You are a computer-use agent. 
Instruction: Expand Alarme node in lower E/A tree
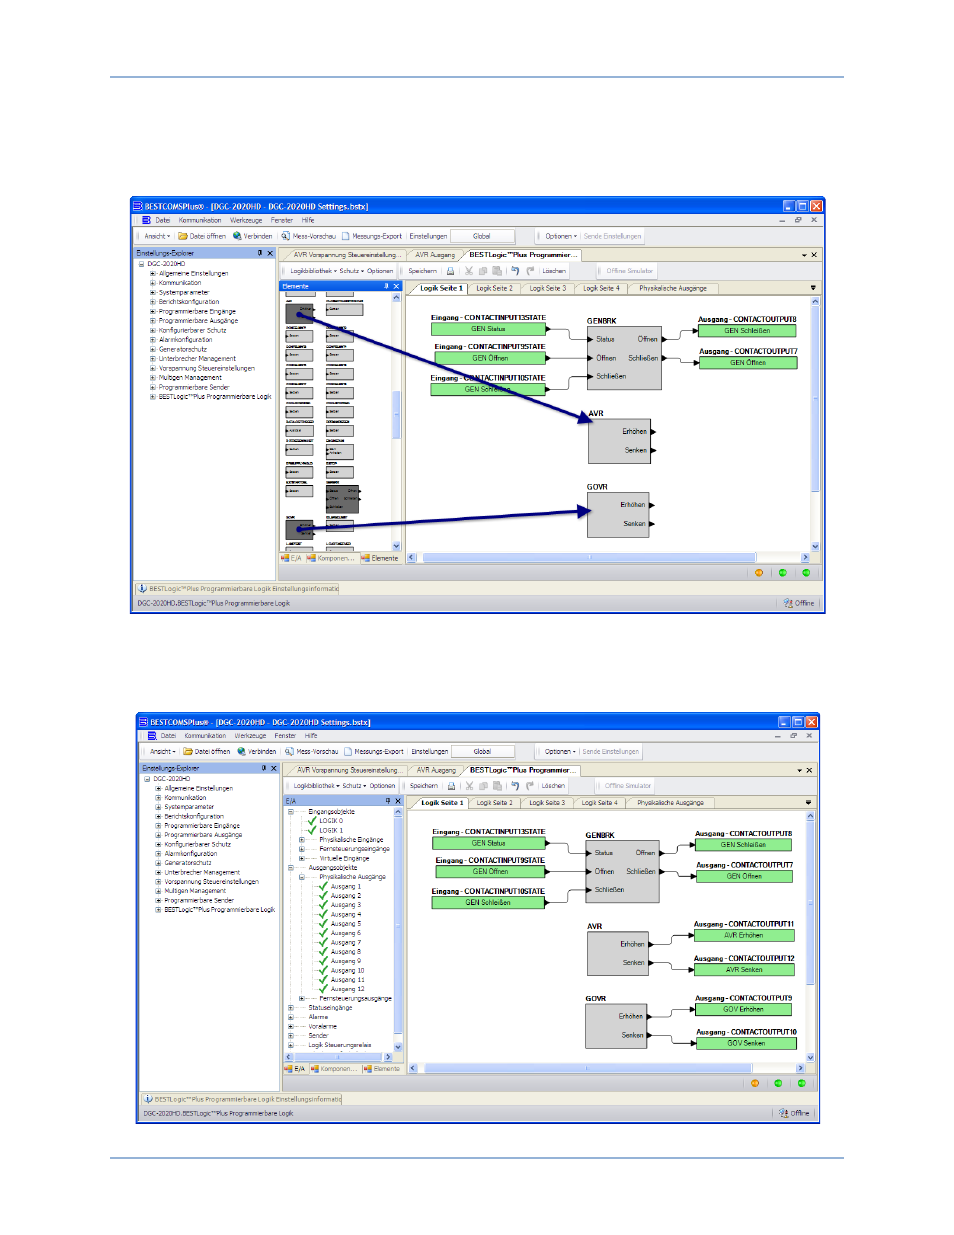291,1017
